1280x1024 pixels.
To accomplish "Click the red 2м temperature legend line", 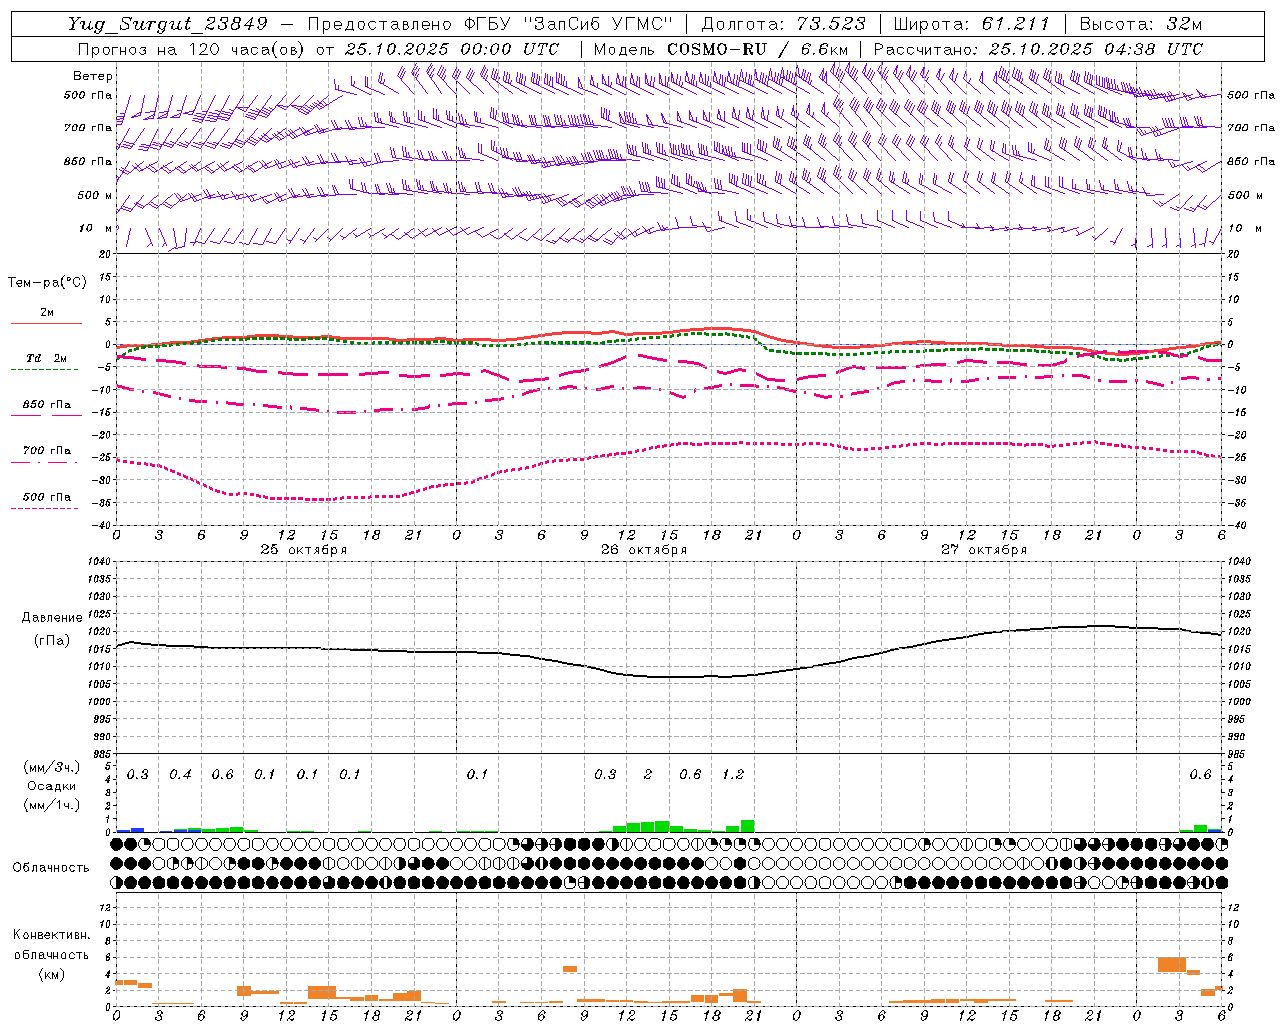I will click(x=46, y=323).
